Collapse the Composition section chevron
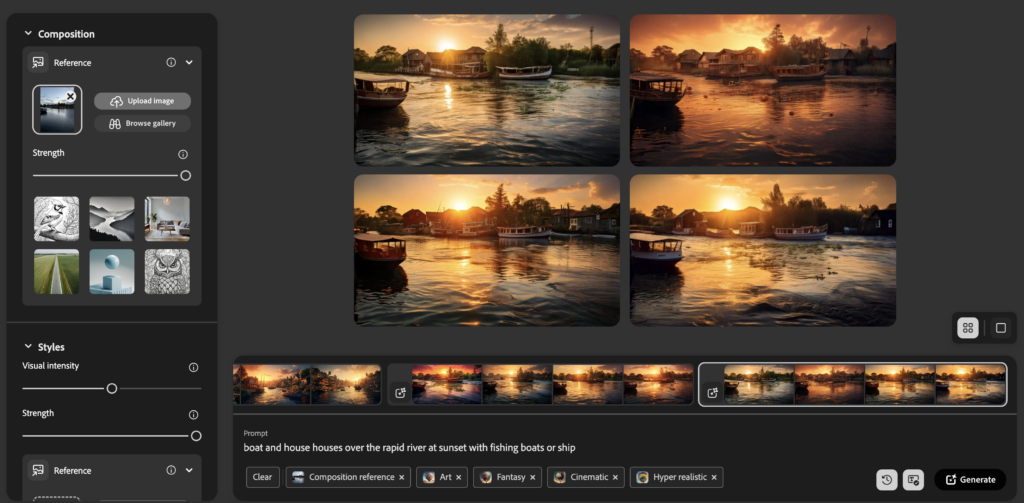 [28, 33]
